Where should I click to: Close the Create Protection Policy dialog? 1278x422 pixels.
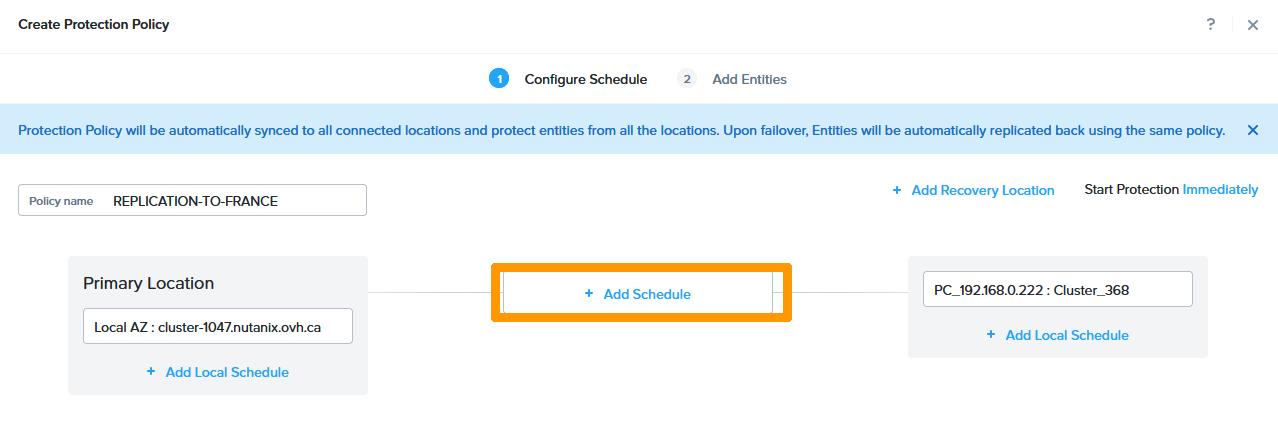1252,25
